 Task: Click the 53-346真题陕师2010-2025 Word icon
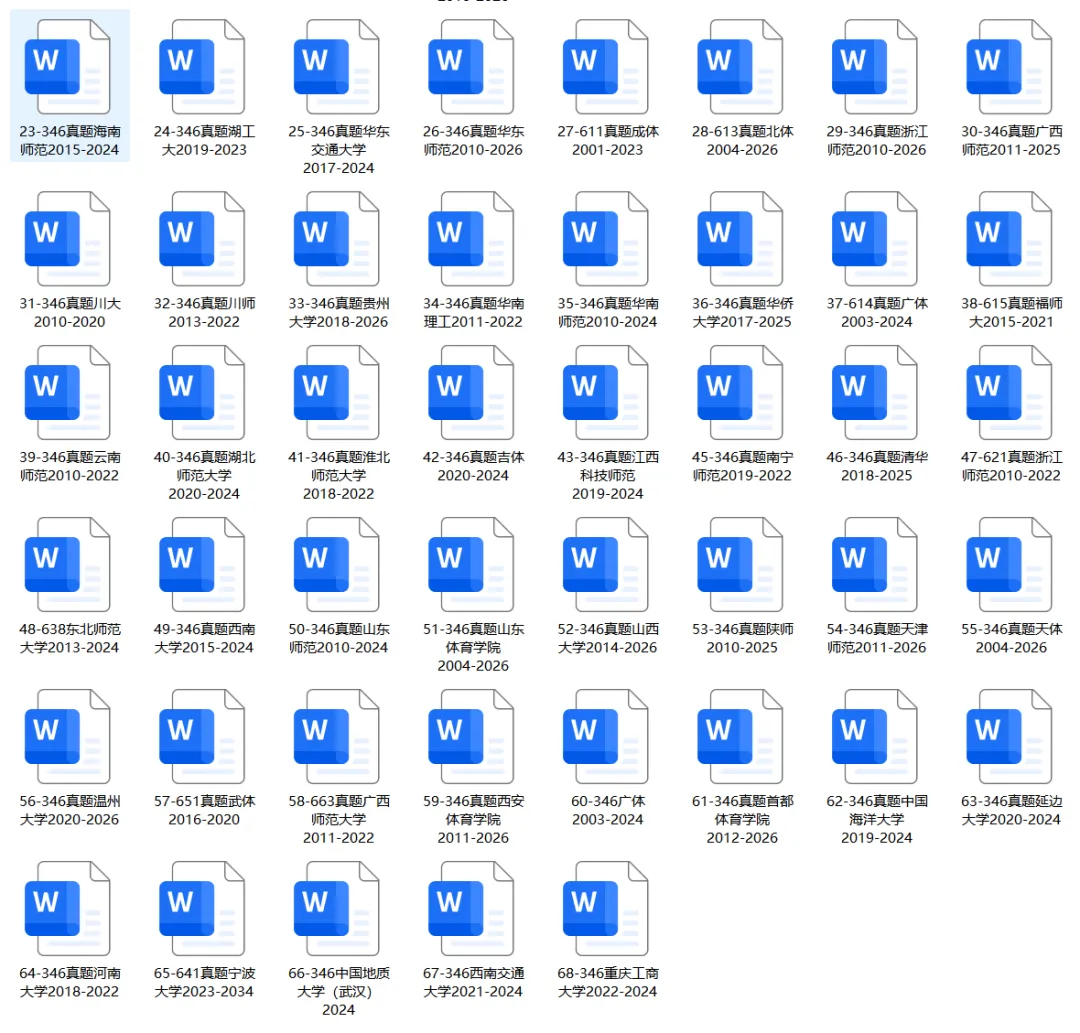point(740,565)
